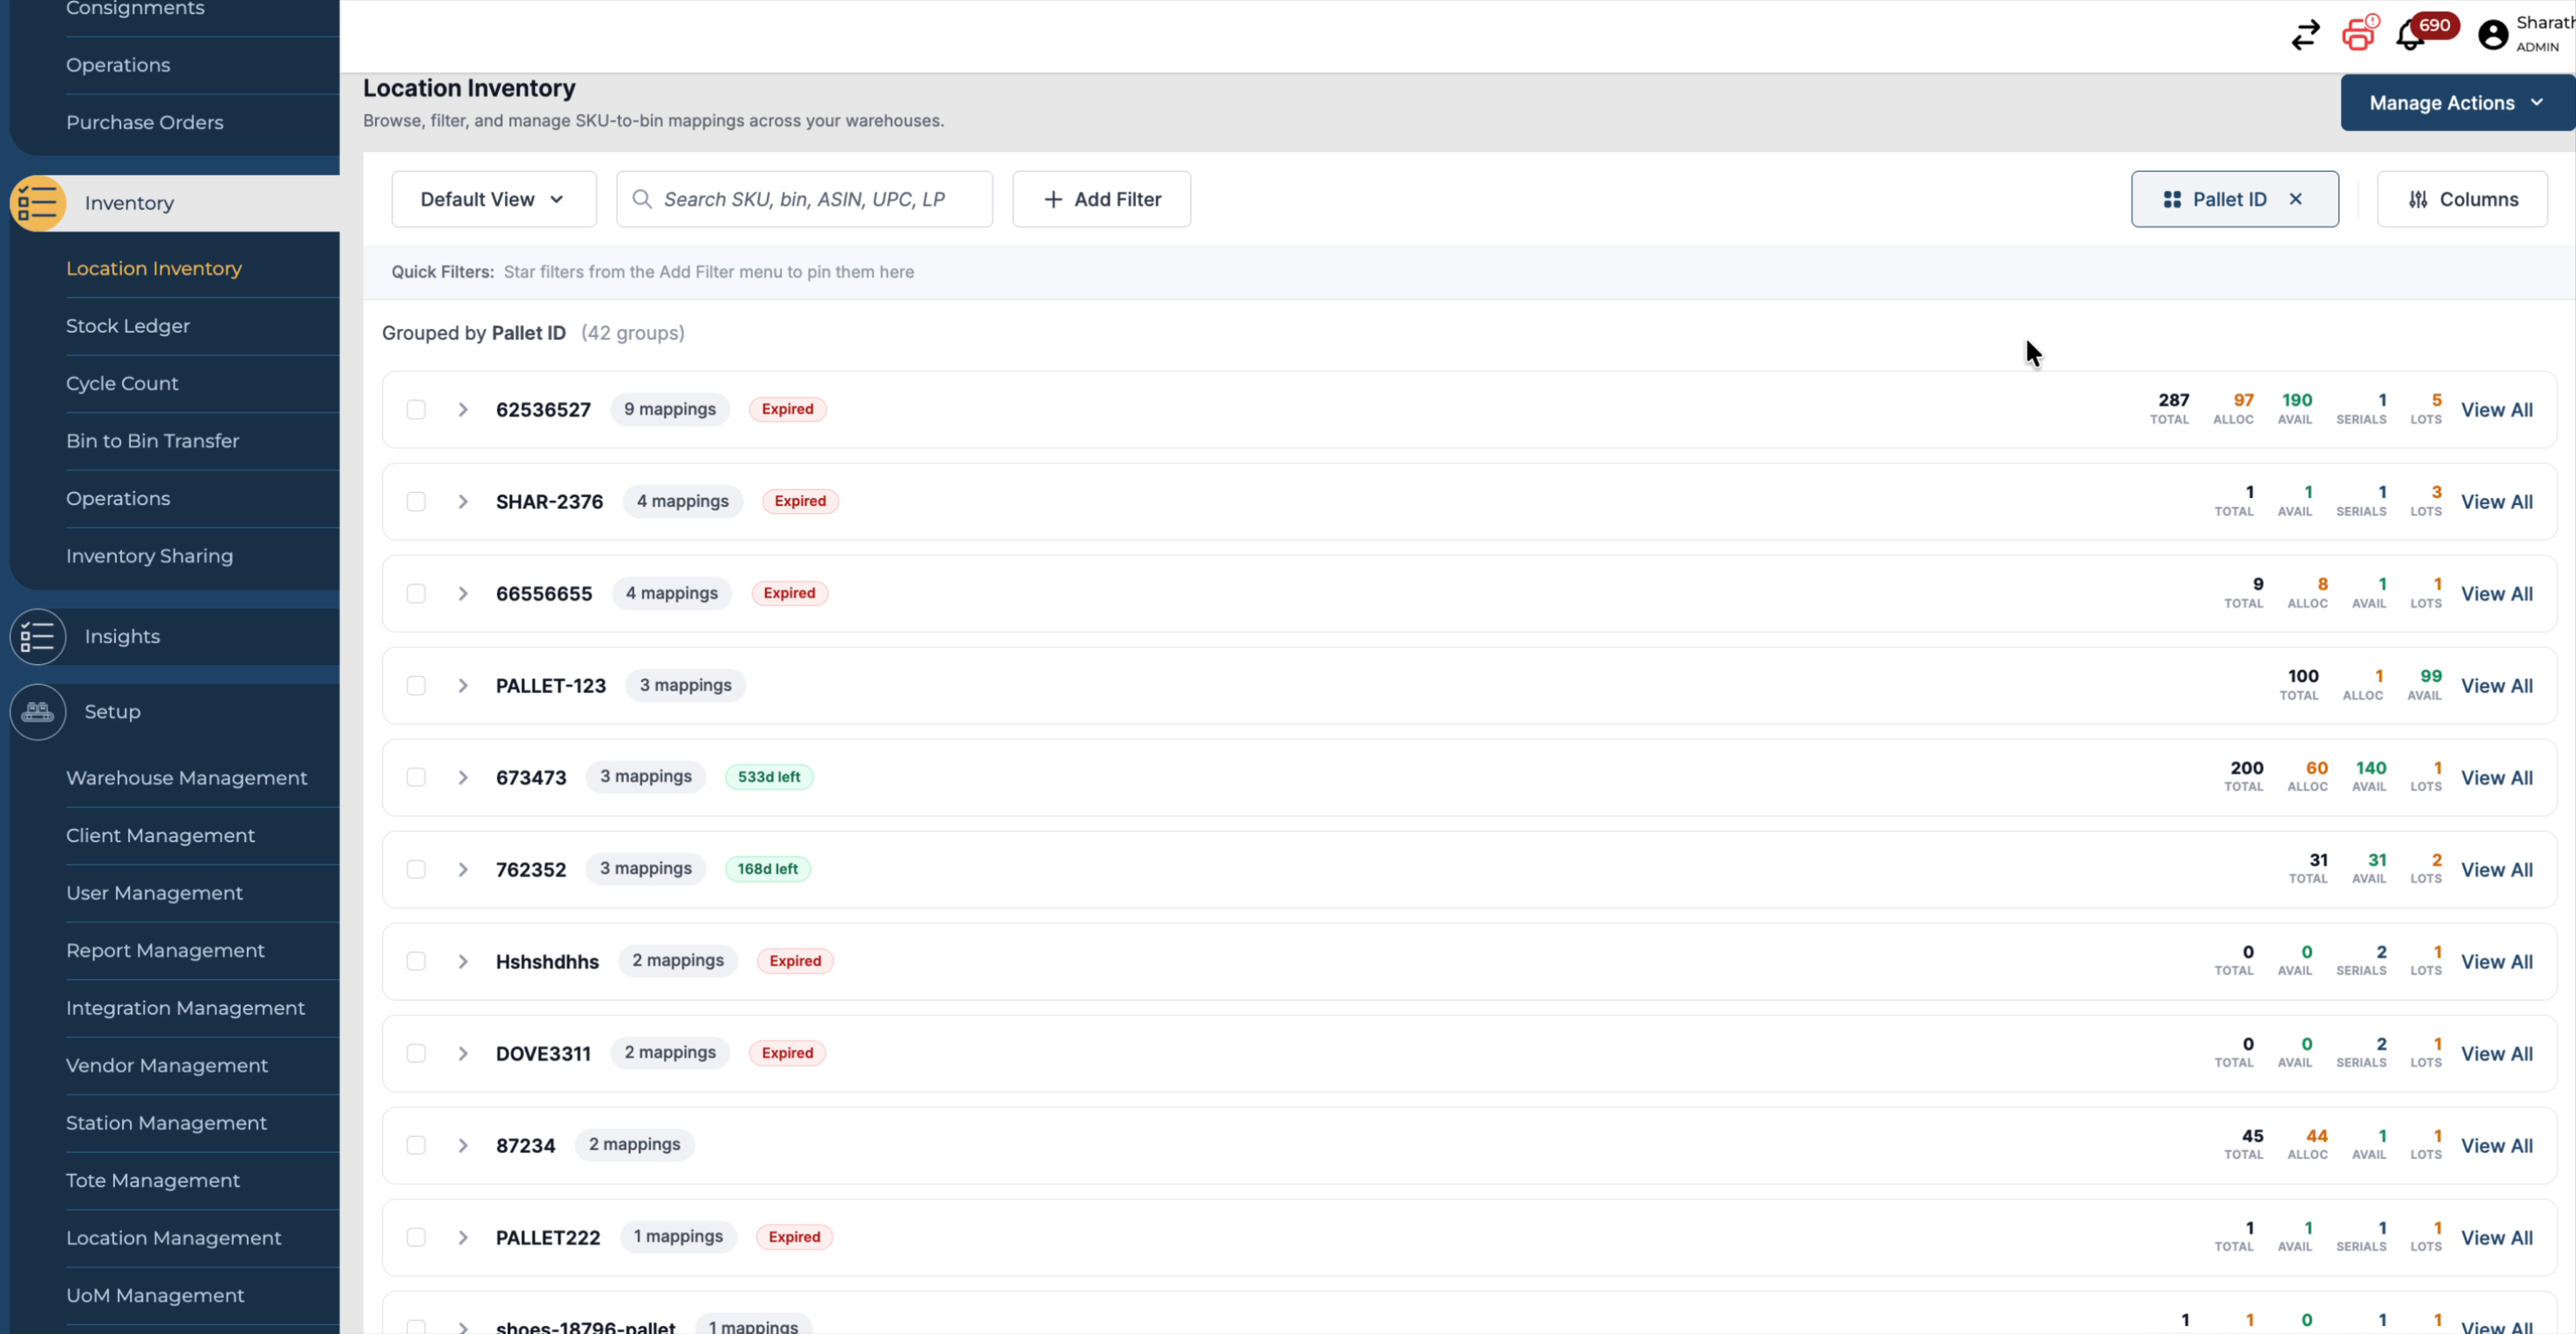Expand the DOVE3311 pallet group
The image size is (2576, 1334).
click(x=463, y=1054)
